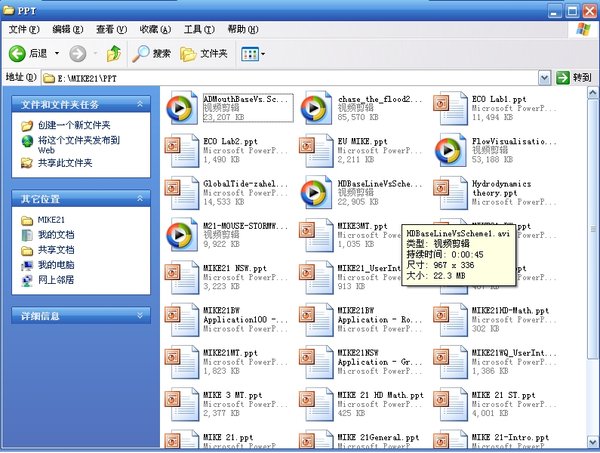This screenshot has width=600, height=453.
Task: Click 创建一个新文件夹 link
Action: click(74, 126)
